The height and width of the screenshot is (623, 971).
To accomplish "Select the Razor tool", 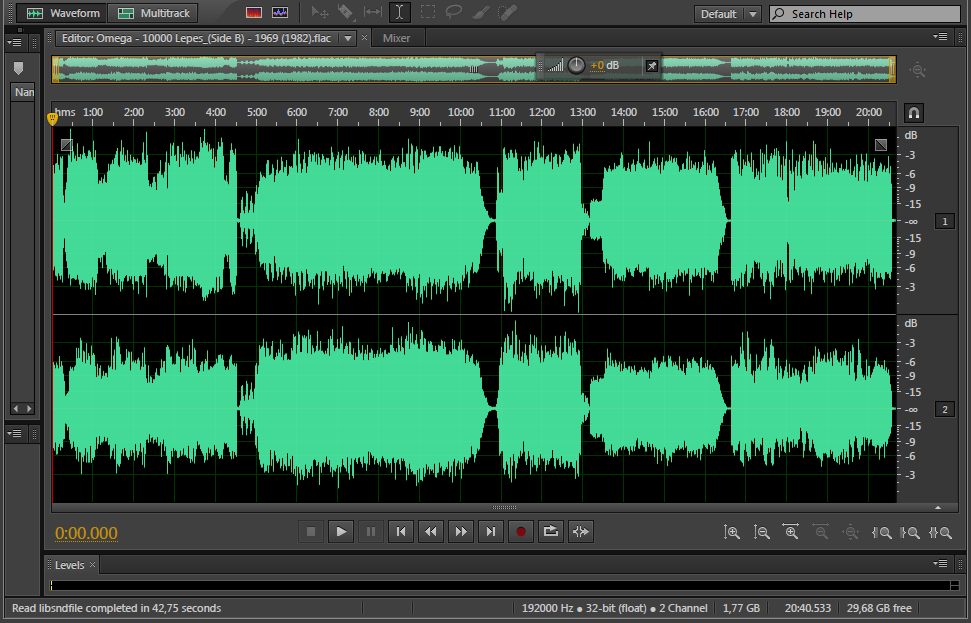I will point(346,12).
